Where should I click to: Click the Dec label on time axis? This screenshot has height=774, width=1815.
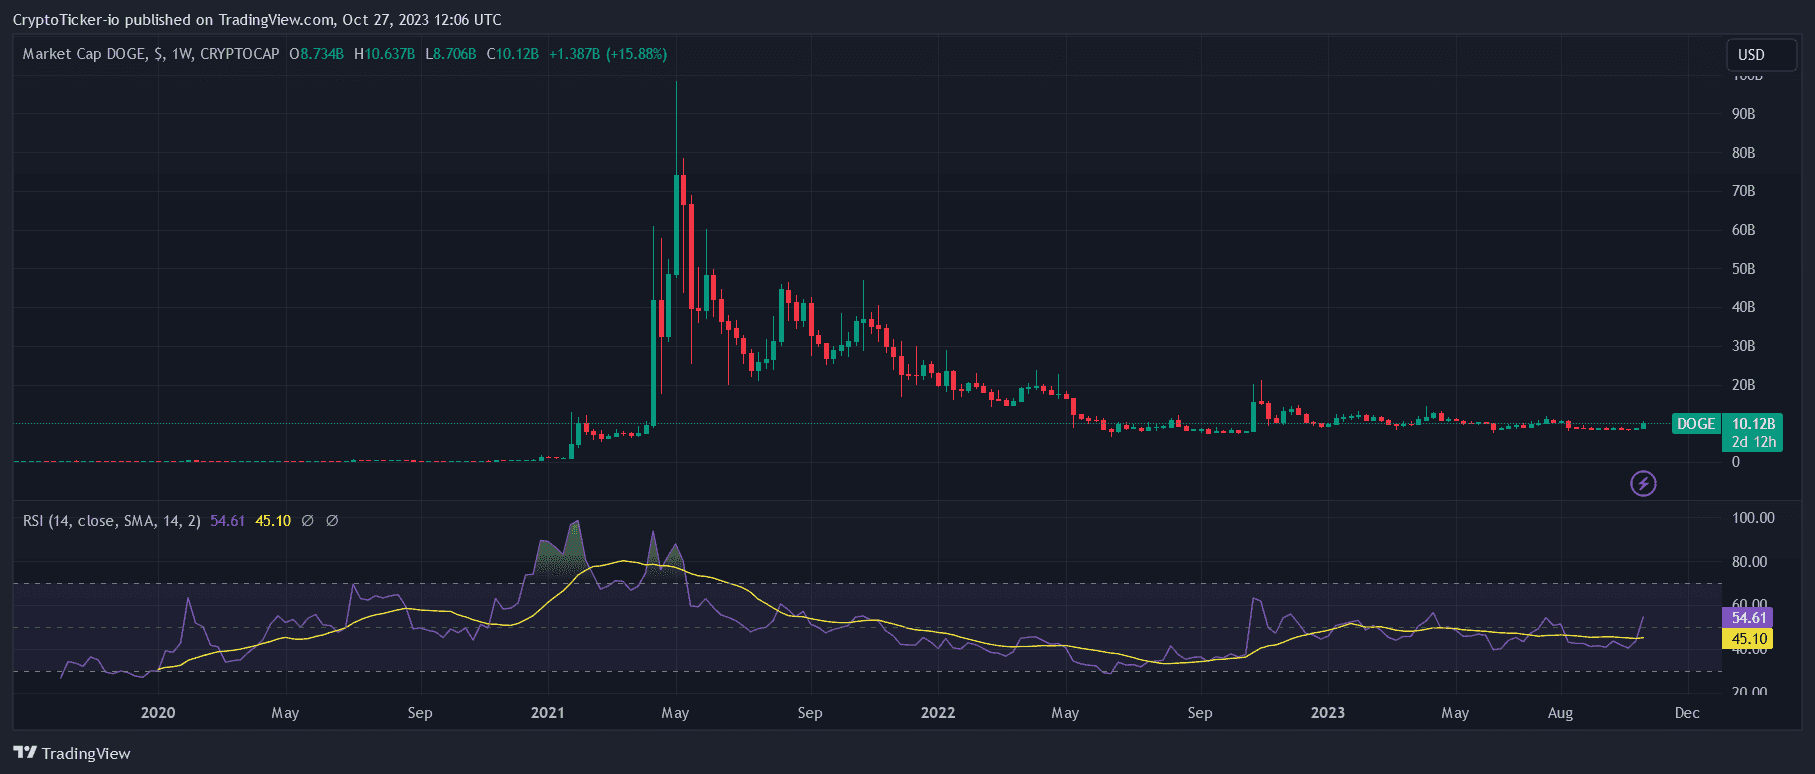1687,713
